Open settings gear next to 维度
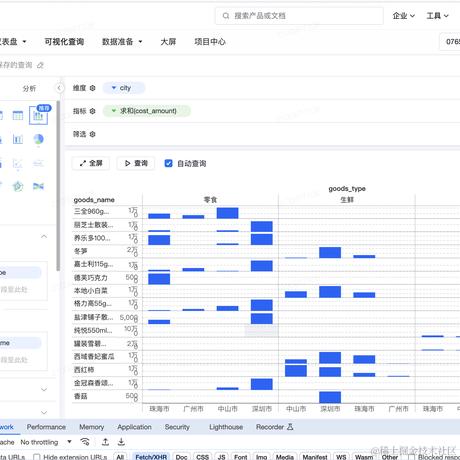460x460 pixels. (x=92, y=88)
